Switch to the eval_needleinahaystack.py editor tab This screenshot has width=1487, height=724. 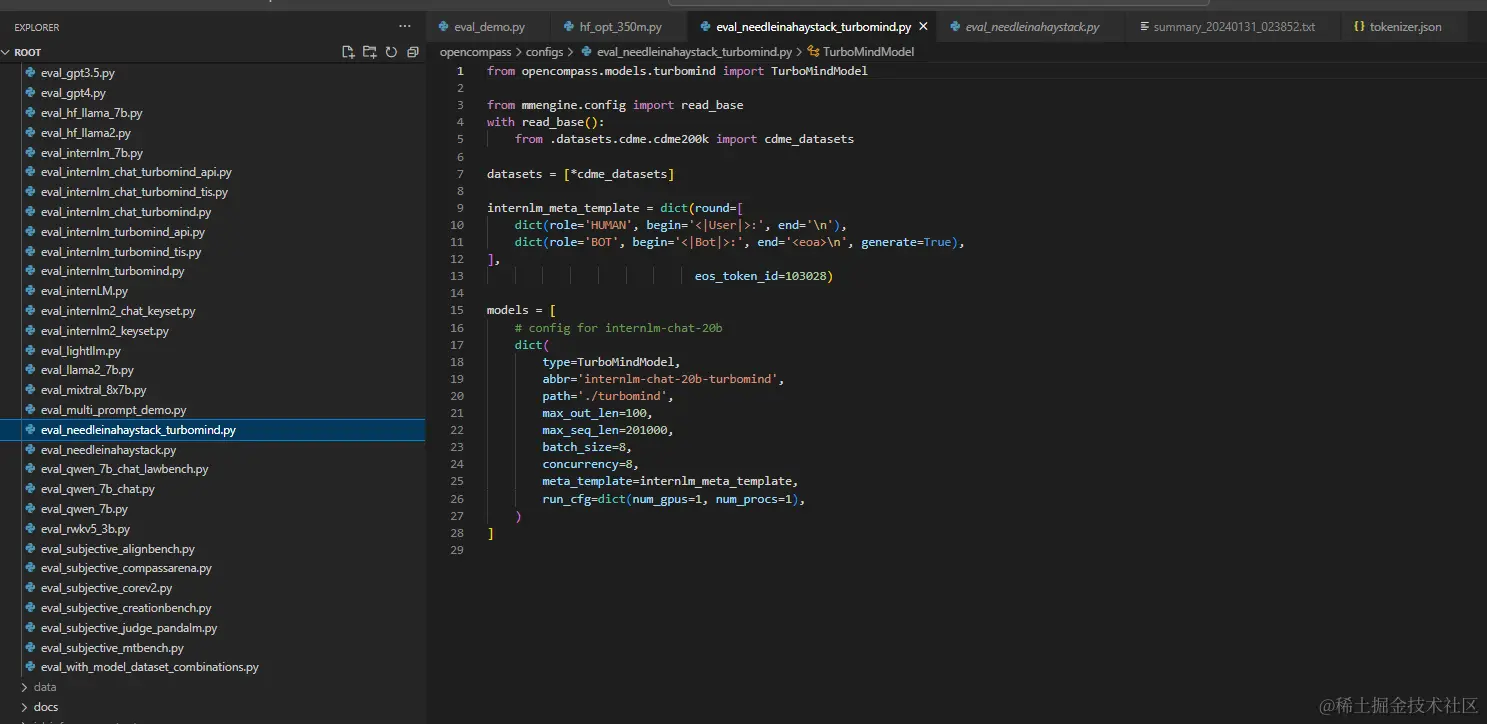point(1032,27)
